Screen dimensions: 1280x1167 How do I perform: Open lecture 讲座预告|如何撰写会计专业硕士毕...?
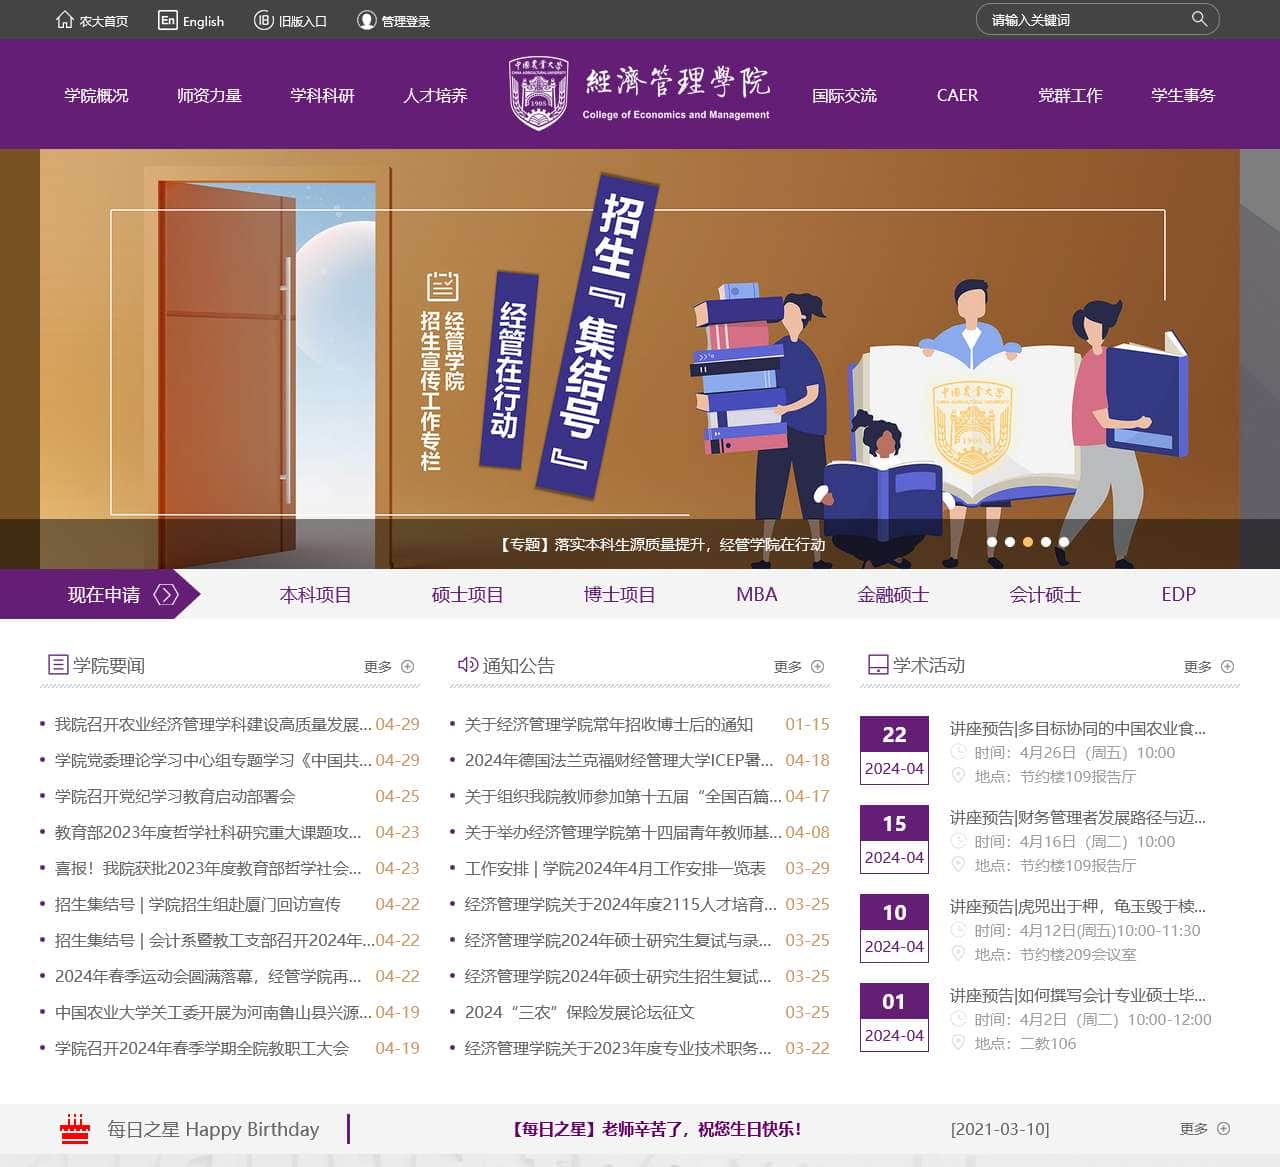pyautogui.click(x=1078, y=996)
